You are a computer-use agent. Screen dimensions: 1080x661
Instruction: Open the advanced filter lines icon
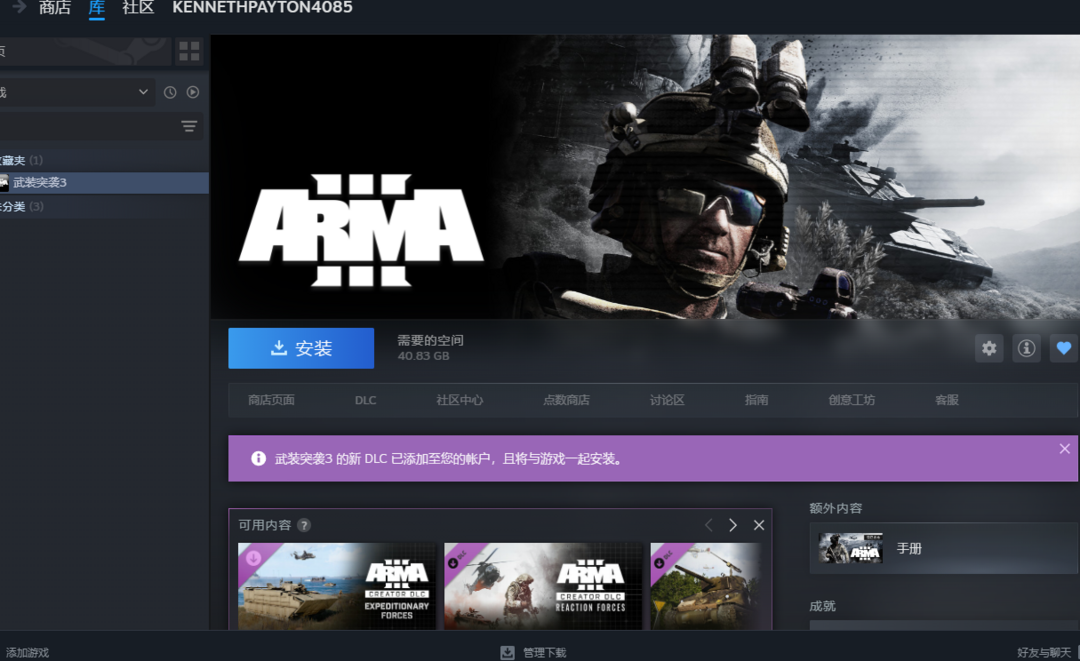pyautogui.click(x=189, y=126)
